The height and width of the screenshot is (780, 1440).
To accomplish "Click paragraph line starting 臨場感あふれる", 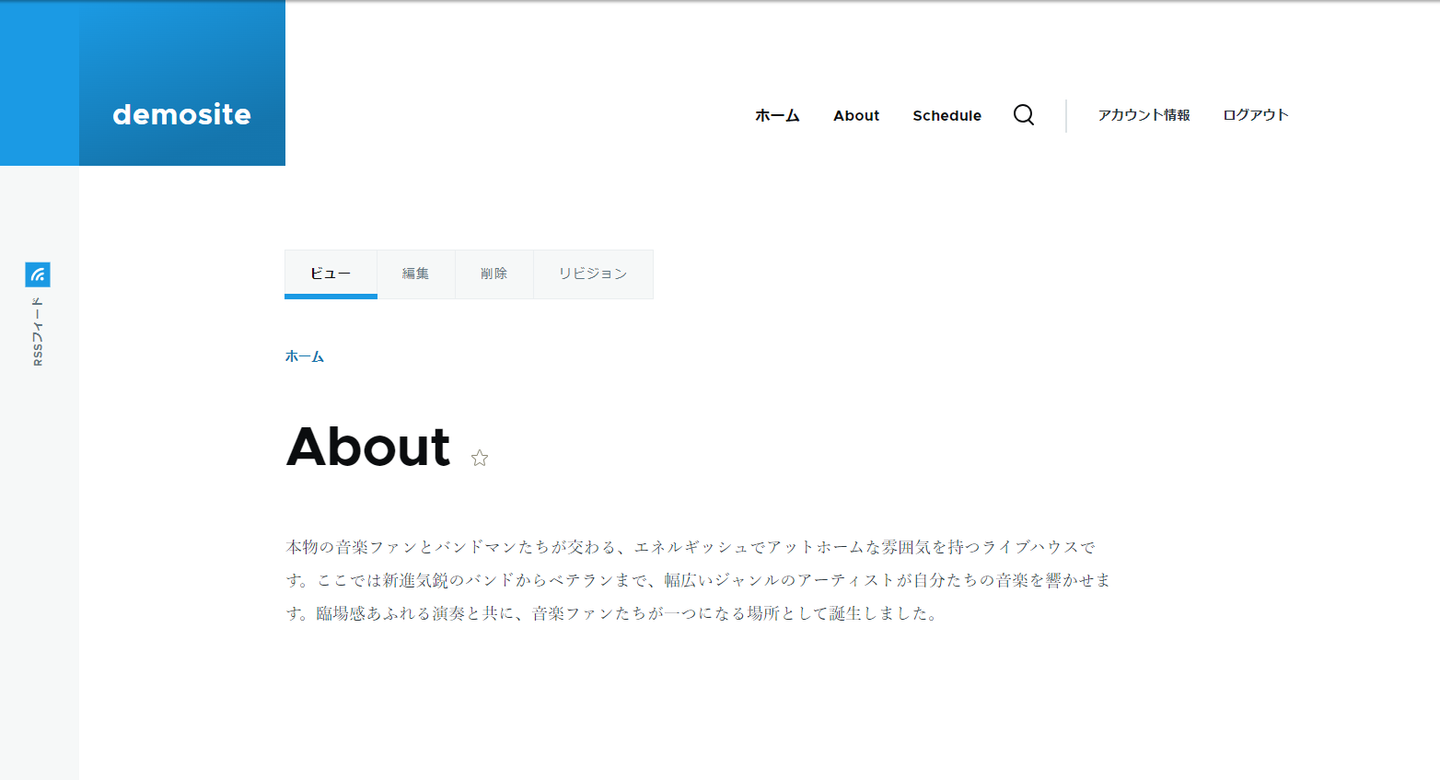I will pos(627,613).
